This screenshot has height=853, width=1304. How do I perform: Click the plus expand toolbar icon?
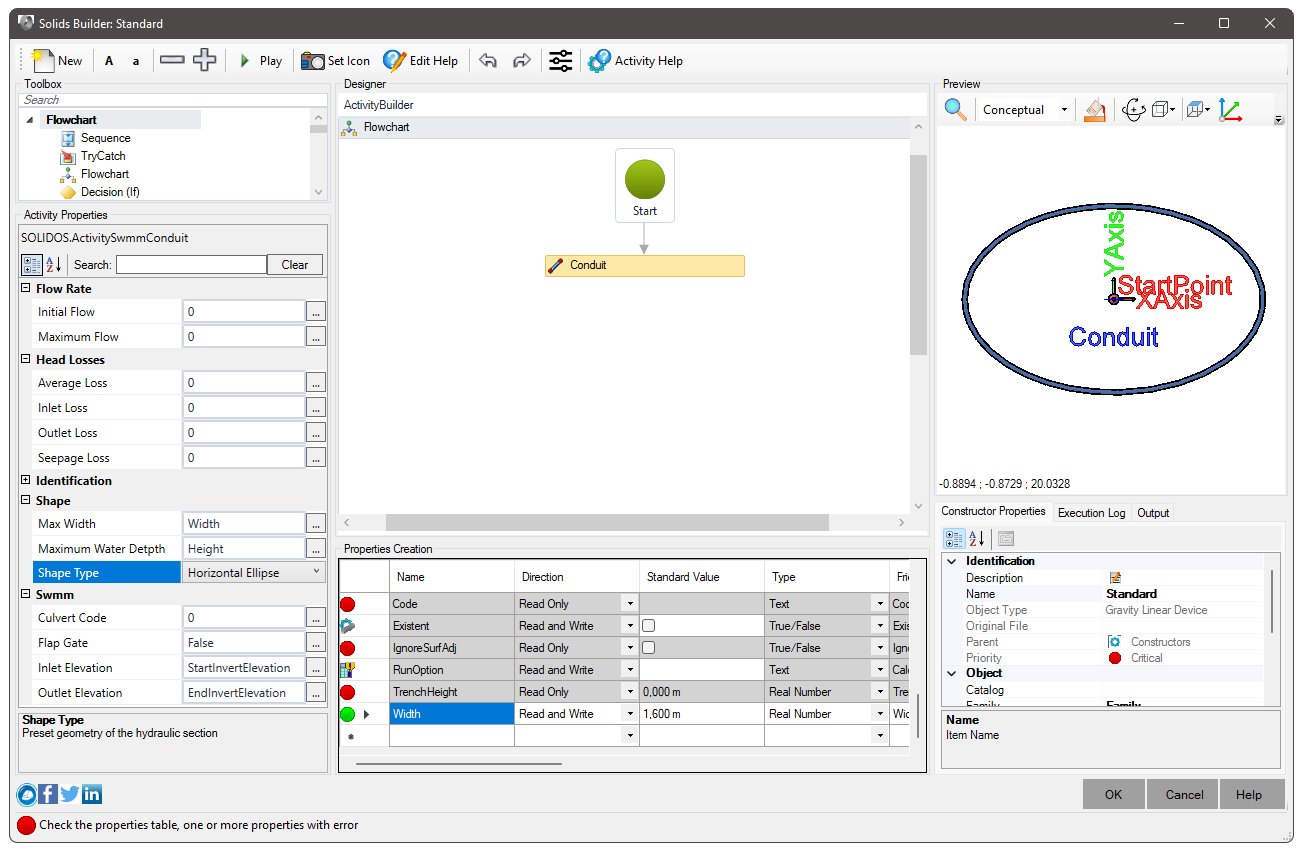pyautogui.click(x=204, y=60)
